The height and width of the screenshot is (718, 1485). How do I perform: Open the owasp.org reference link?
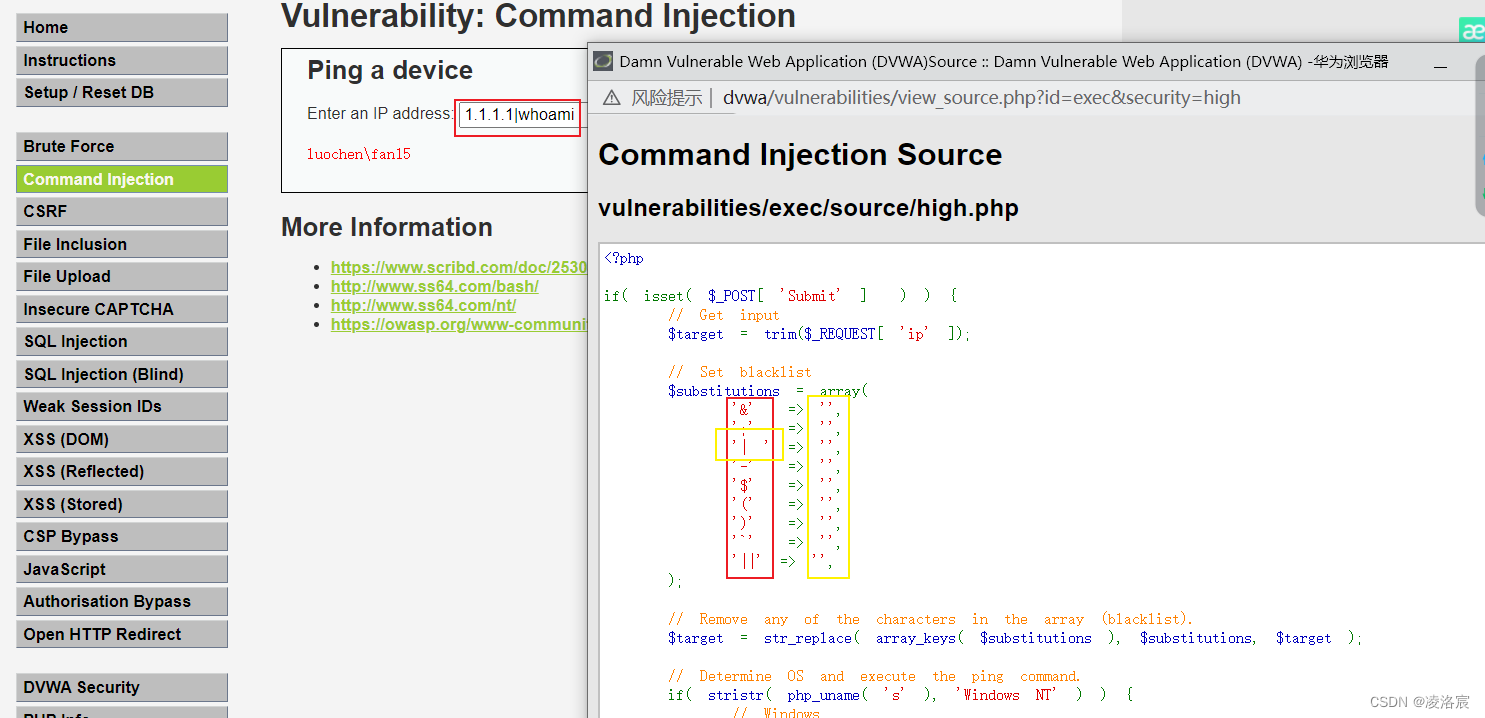[x=459, y=324]
